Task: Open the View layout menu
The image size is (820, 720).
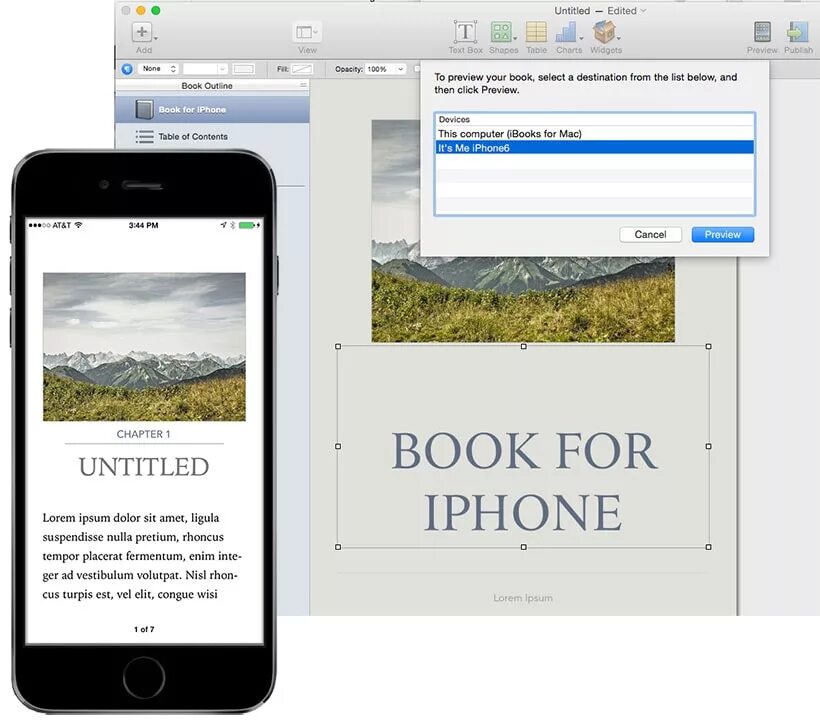Action: click(x=307, y=32)
